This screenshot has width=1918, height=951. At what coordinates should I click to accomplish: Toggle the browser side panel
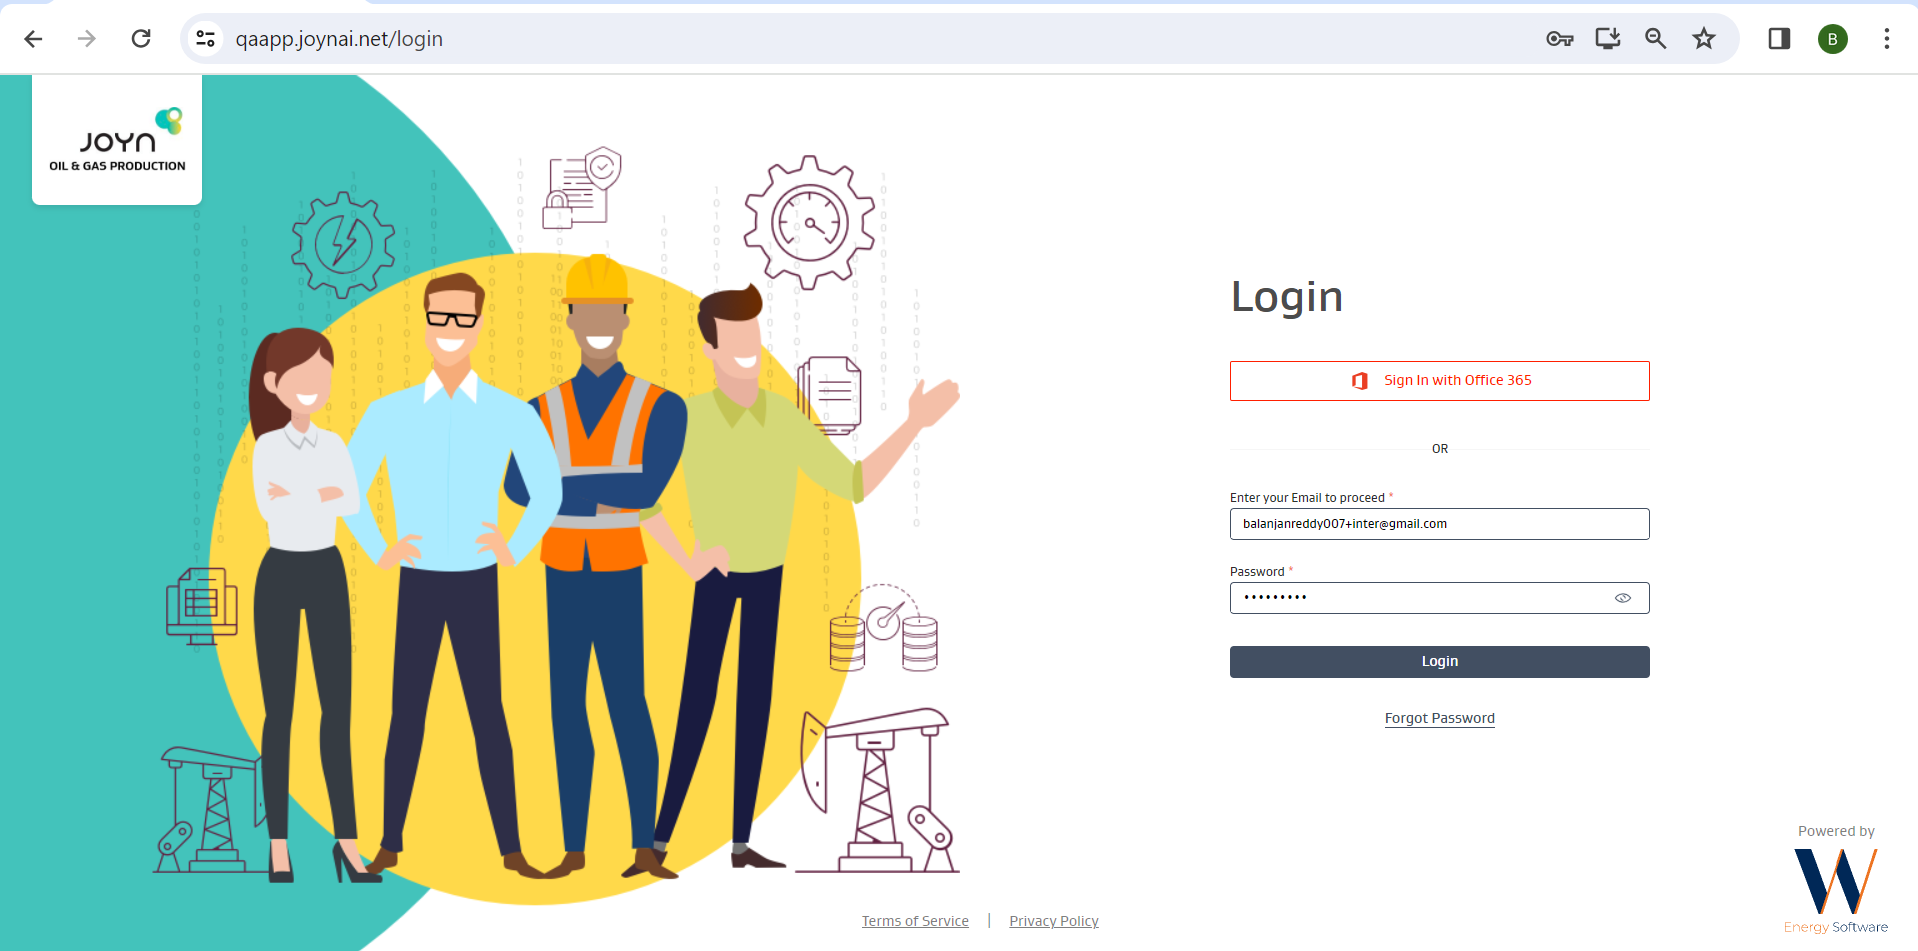tap(1778, 39)
